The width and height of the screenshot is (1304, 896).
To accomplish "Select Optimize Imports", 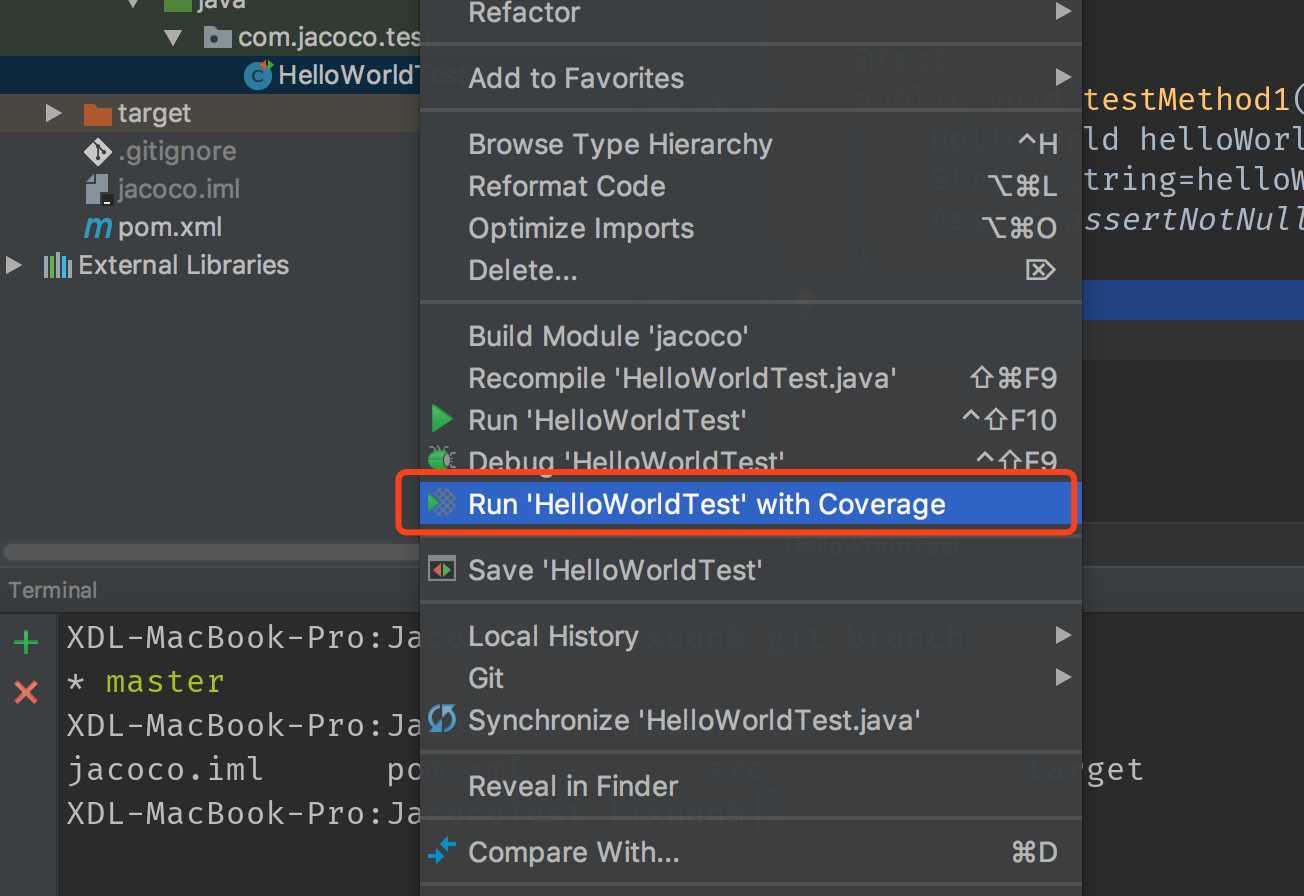I will tap(750, 228).
